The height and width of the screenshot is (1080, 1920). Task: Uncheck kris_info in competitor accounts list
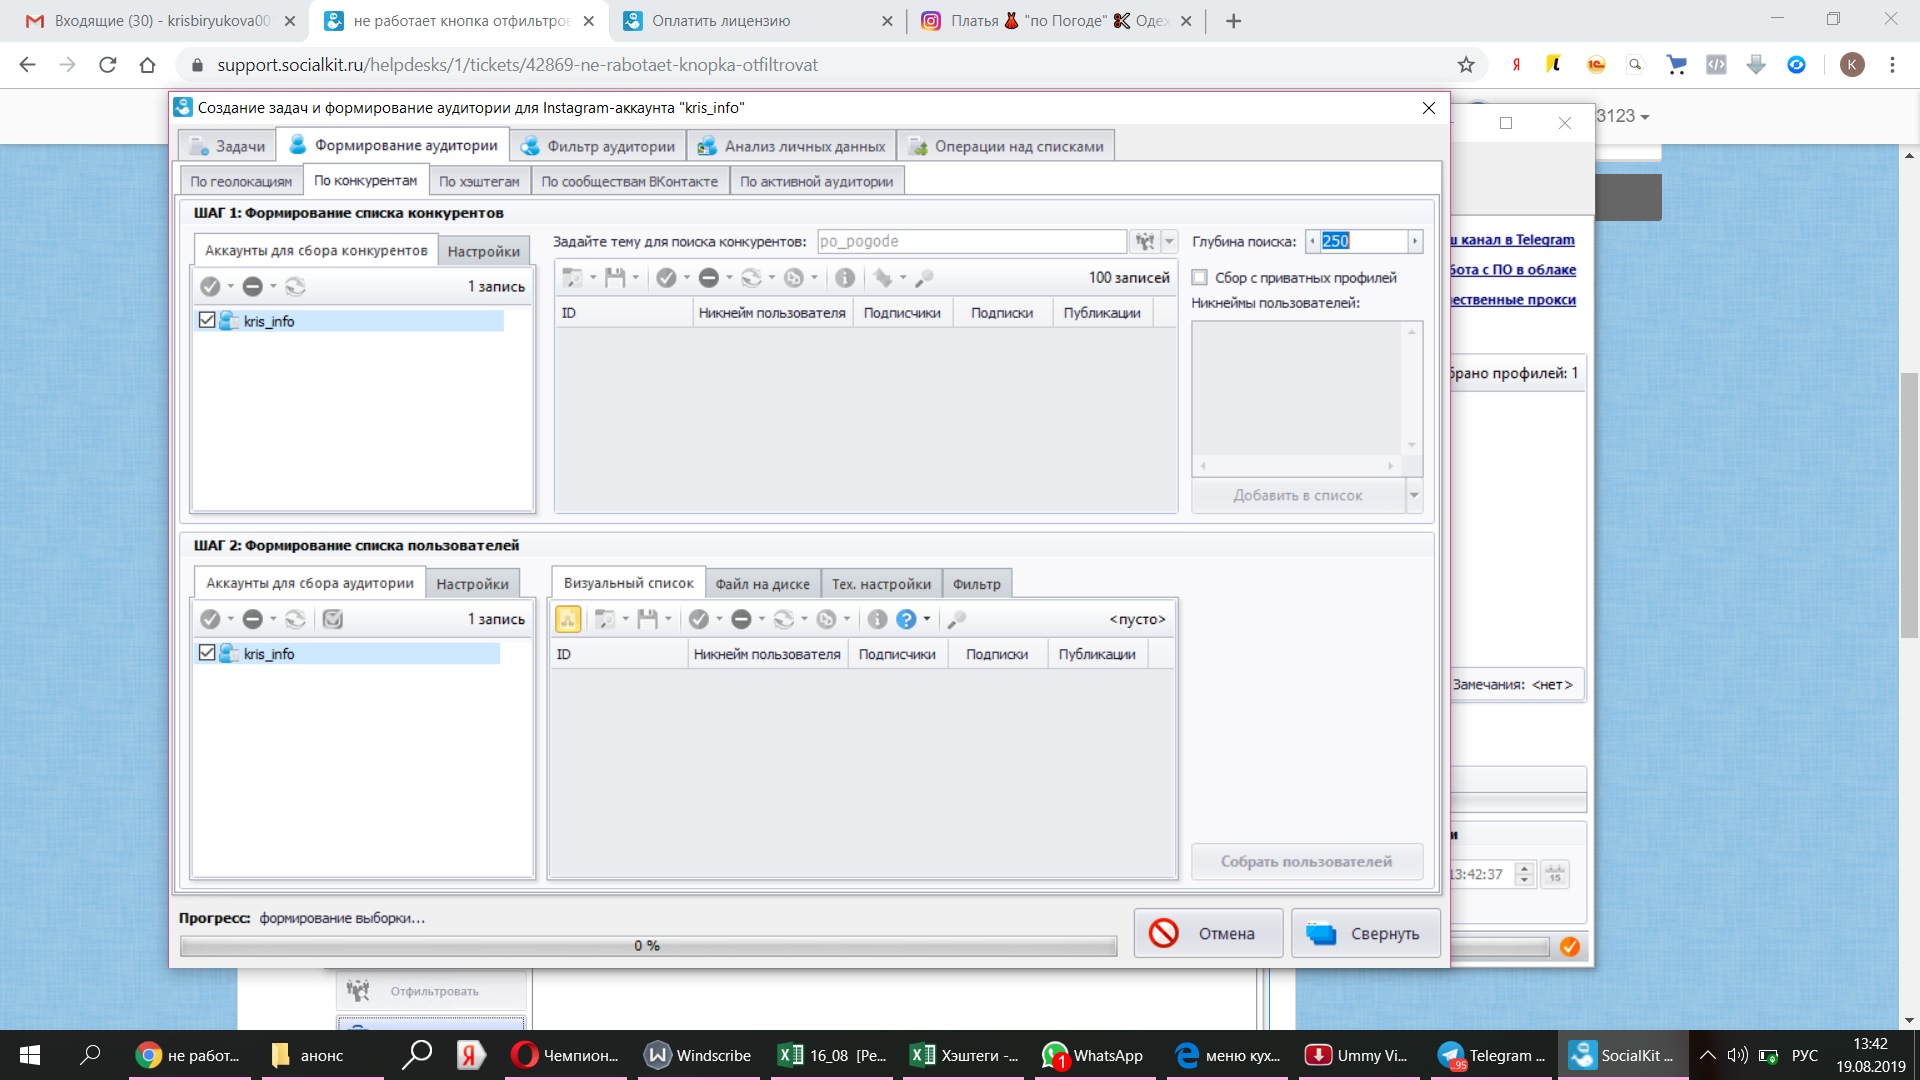[207, 320]
